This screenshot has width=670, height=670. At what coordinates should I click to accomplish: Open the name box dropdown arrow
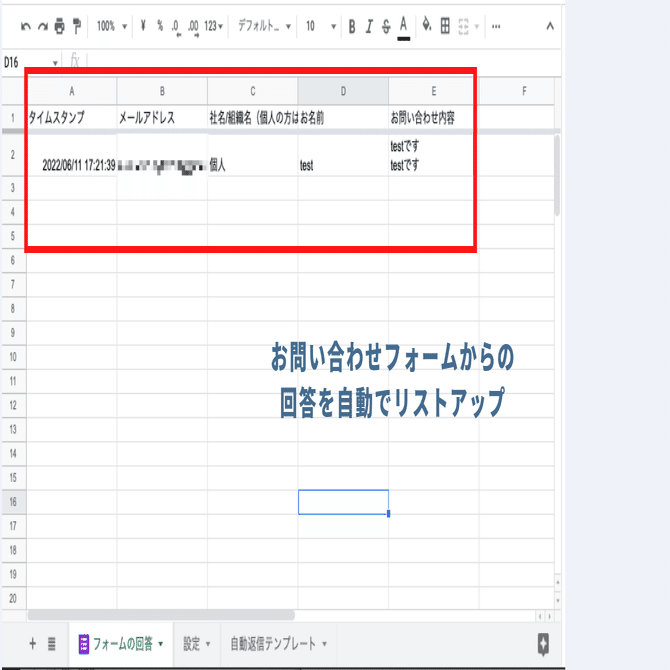55,63
